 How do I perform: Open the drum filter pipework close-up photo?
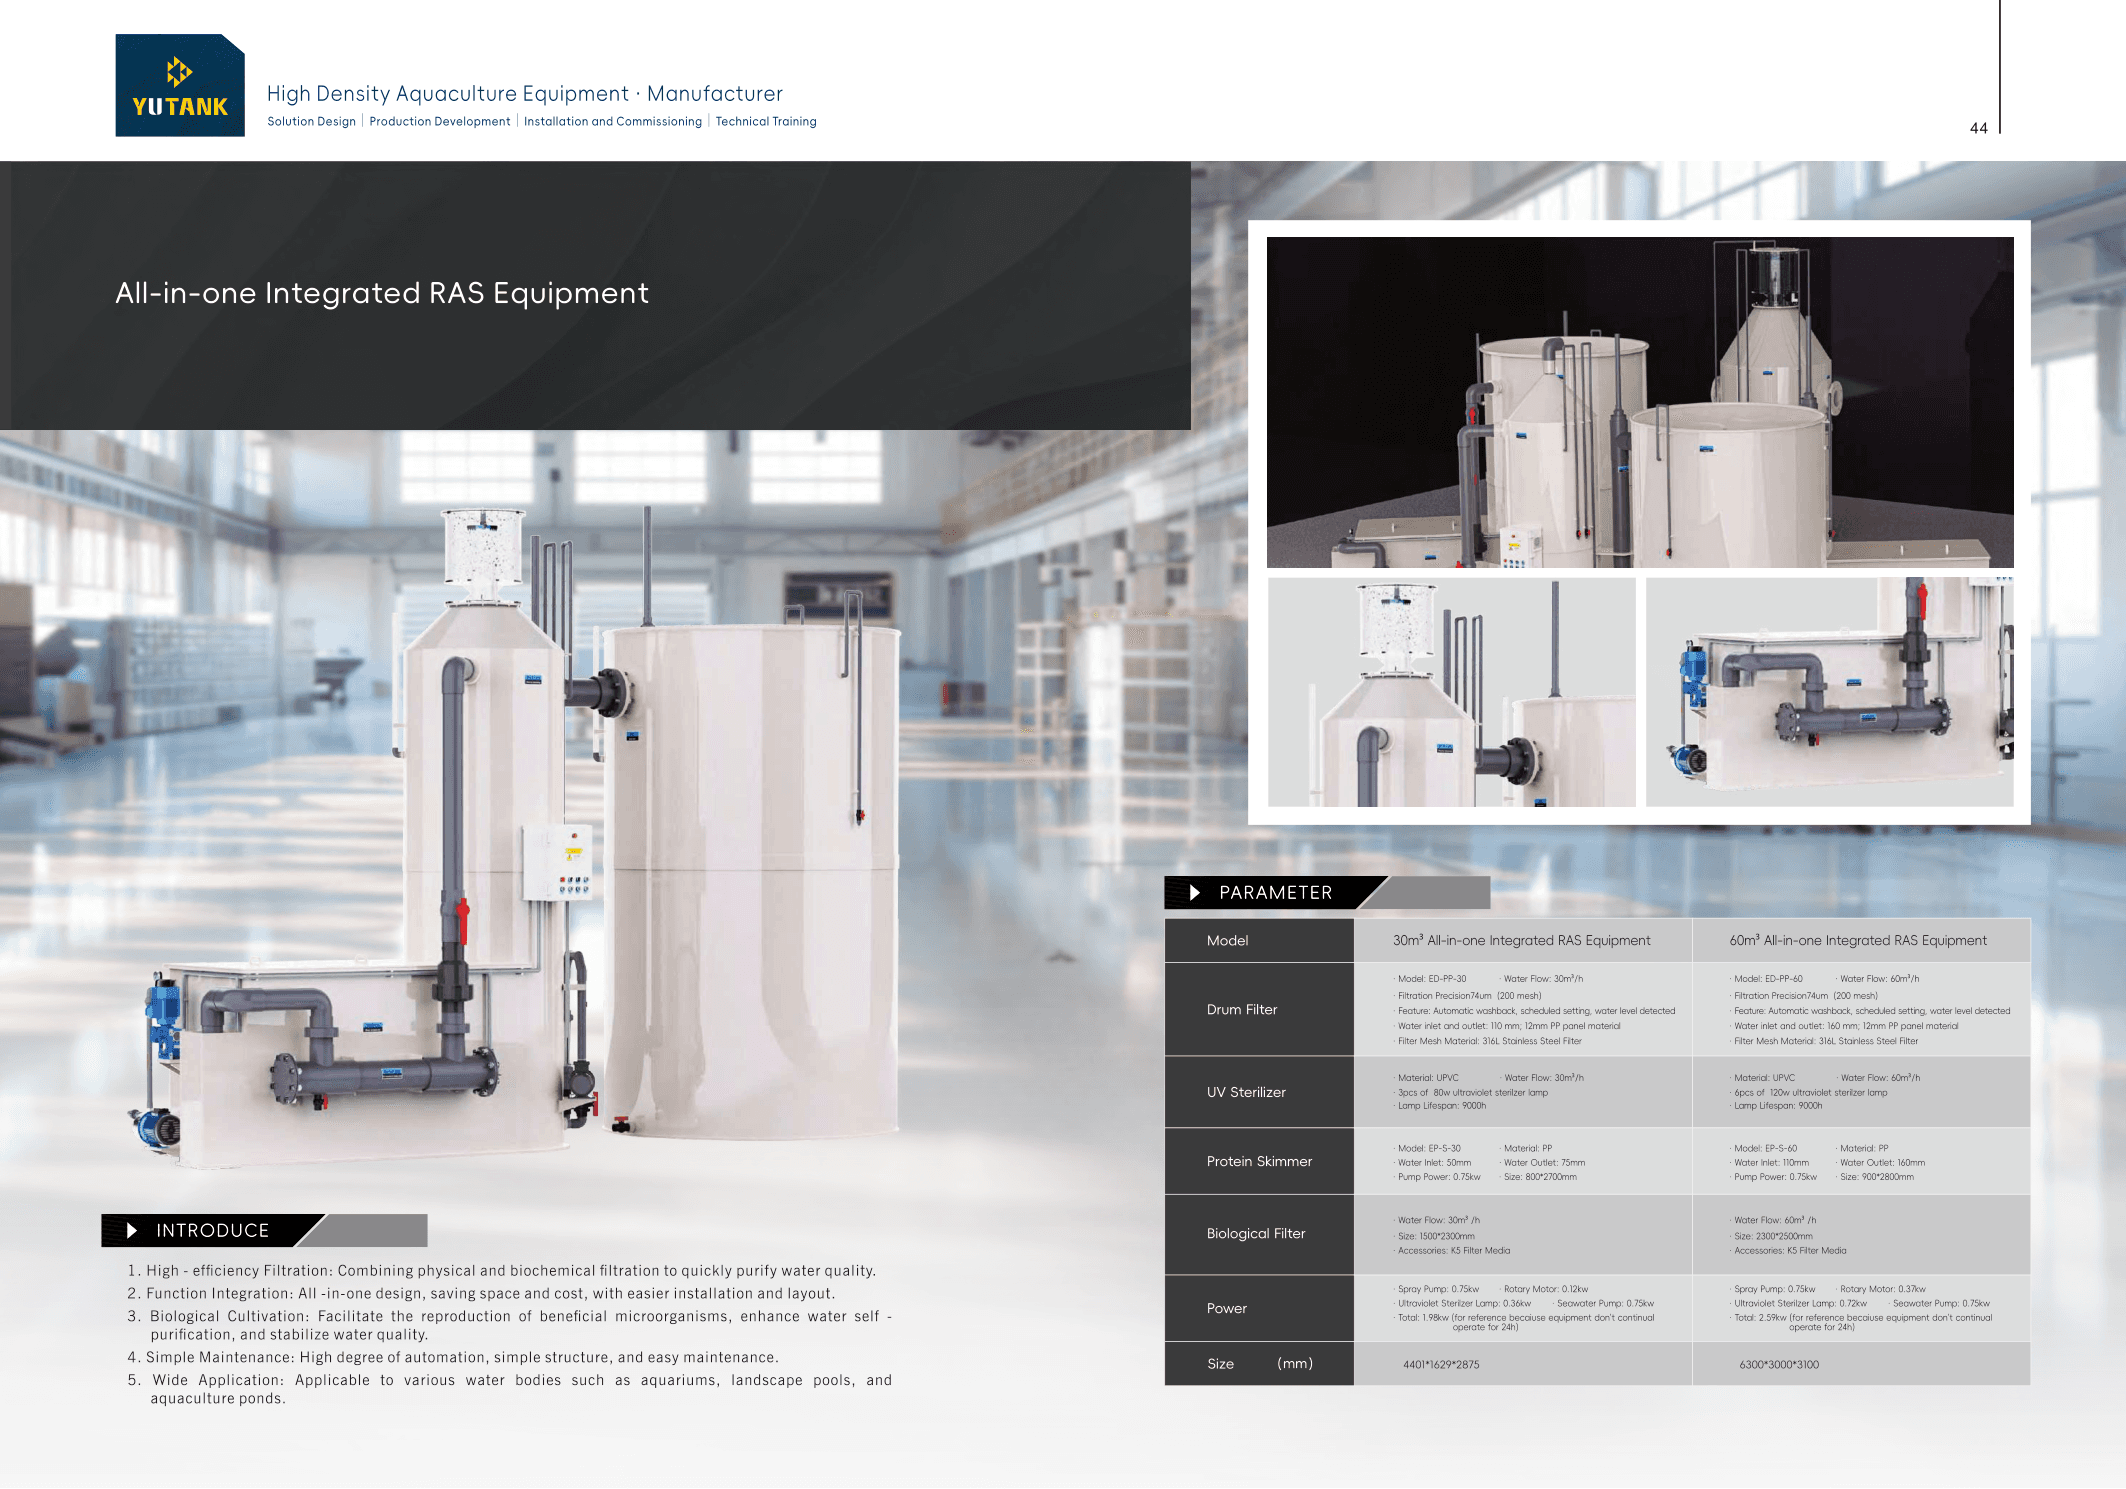click(1829, 692)
